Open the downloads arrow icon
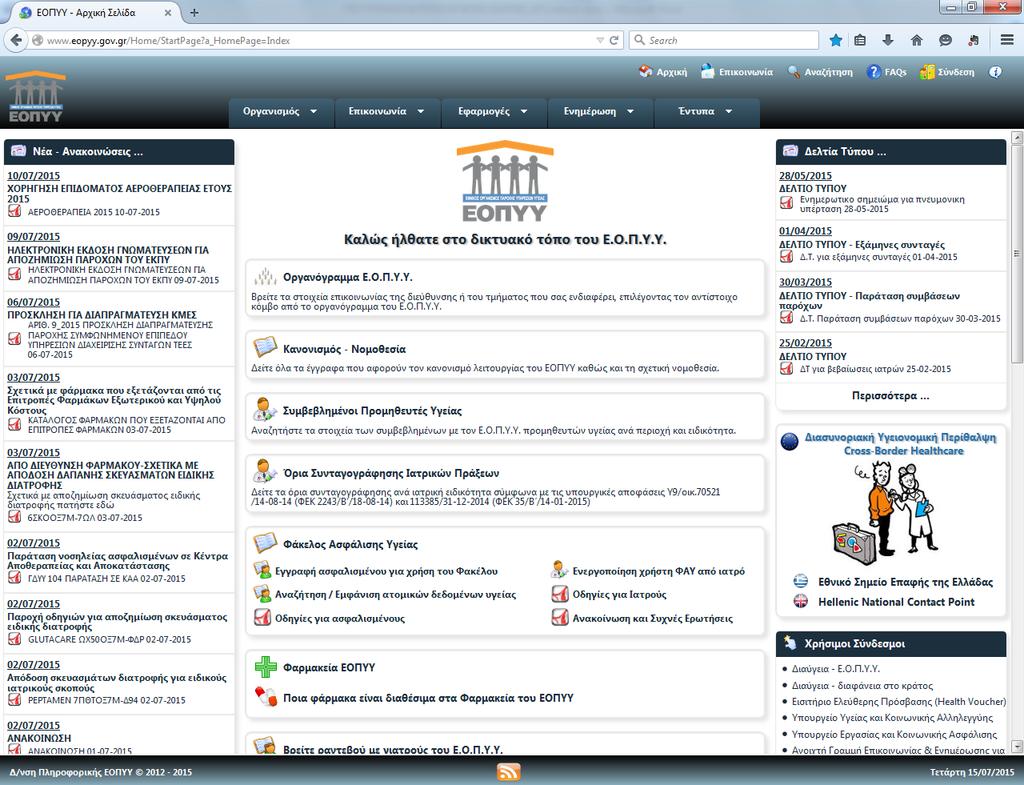Image resolution: width=1024 pixels, height=785 pixels. (888, 40)
